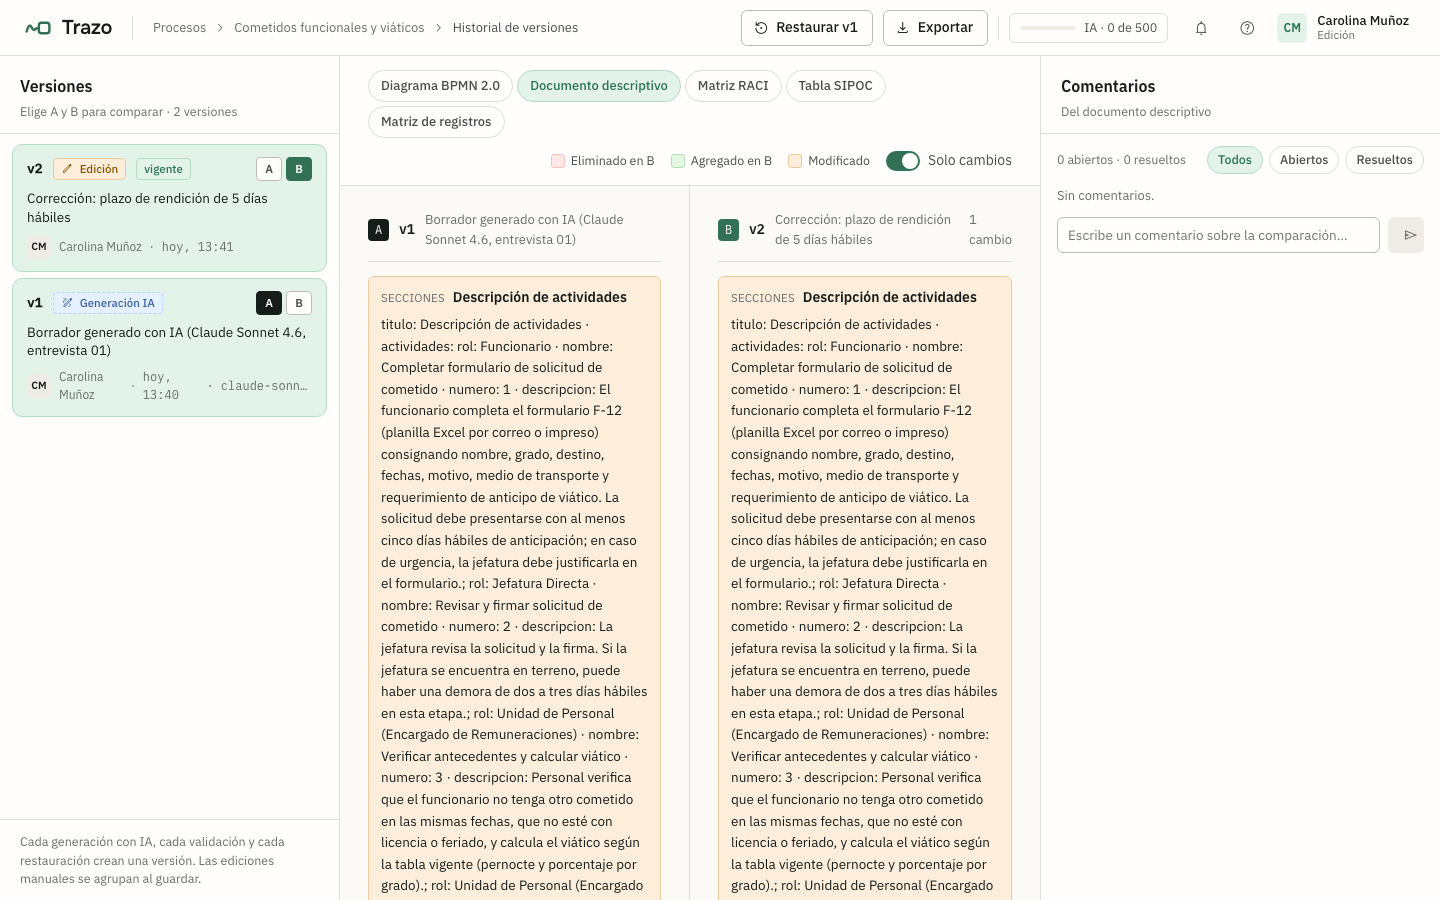
Task: Click Historial de versiones breadcrumb text
Action: [x=515, y=28]
